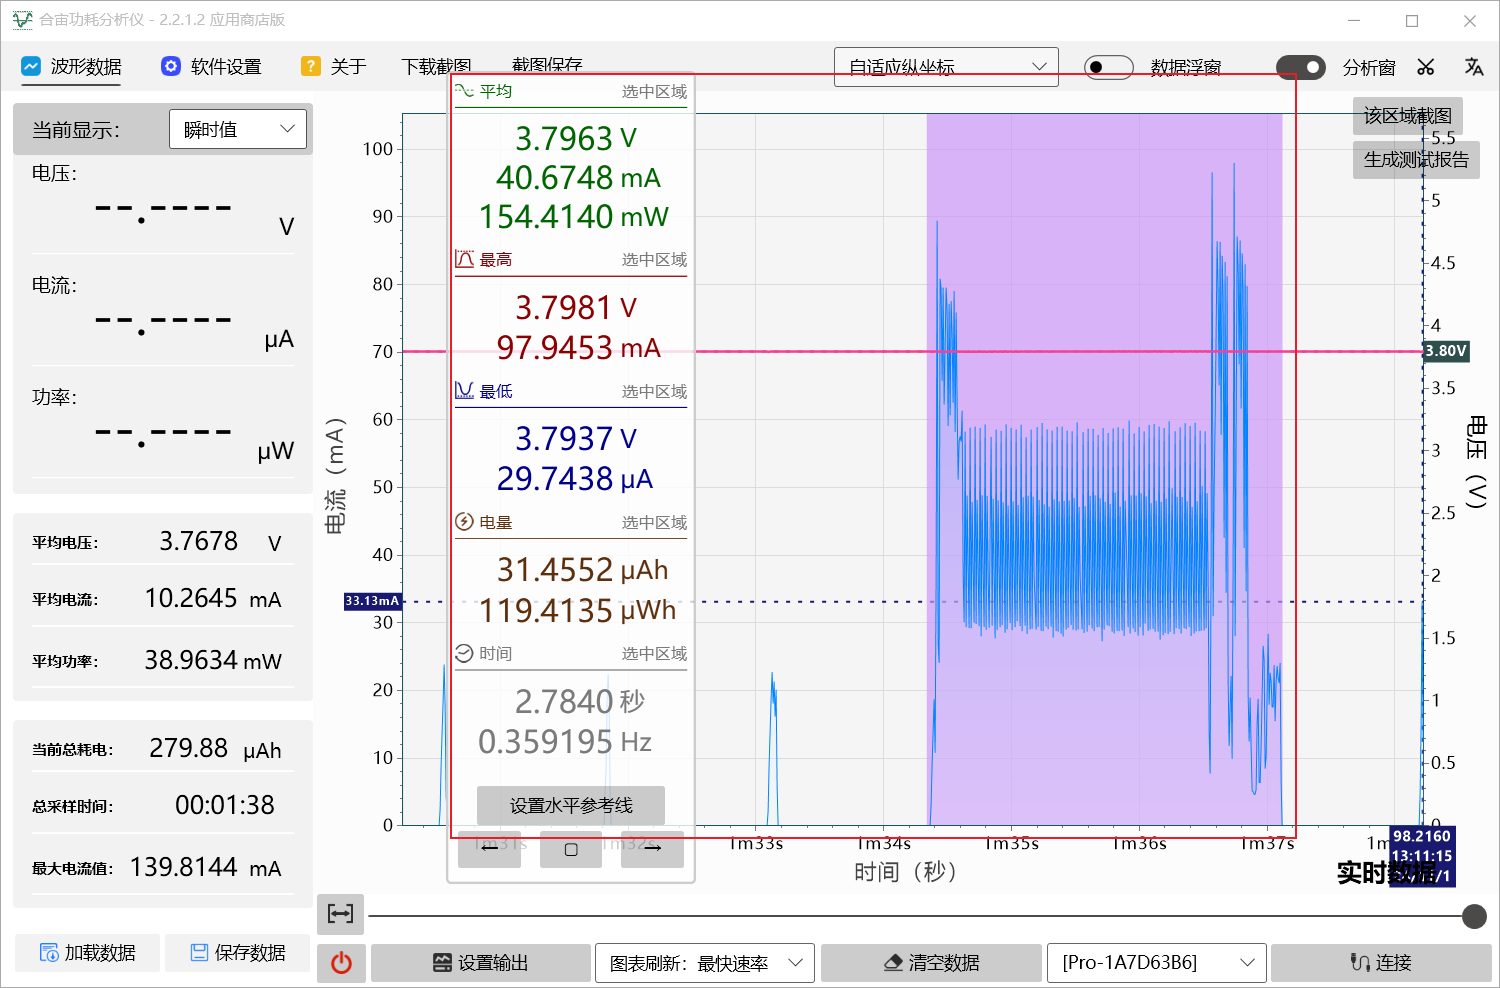Click the 平均电流 value 10.2645 mA
The width and height of the screenshot is (1500, 988).
(213, 599)
